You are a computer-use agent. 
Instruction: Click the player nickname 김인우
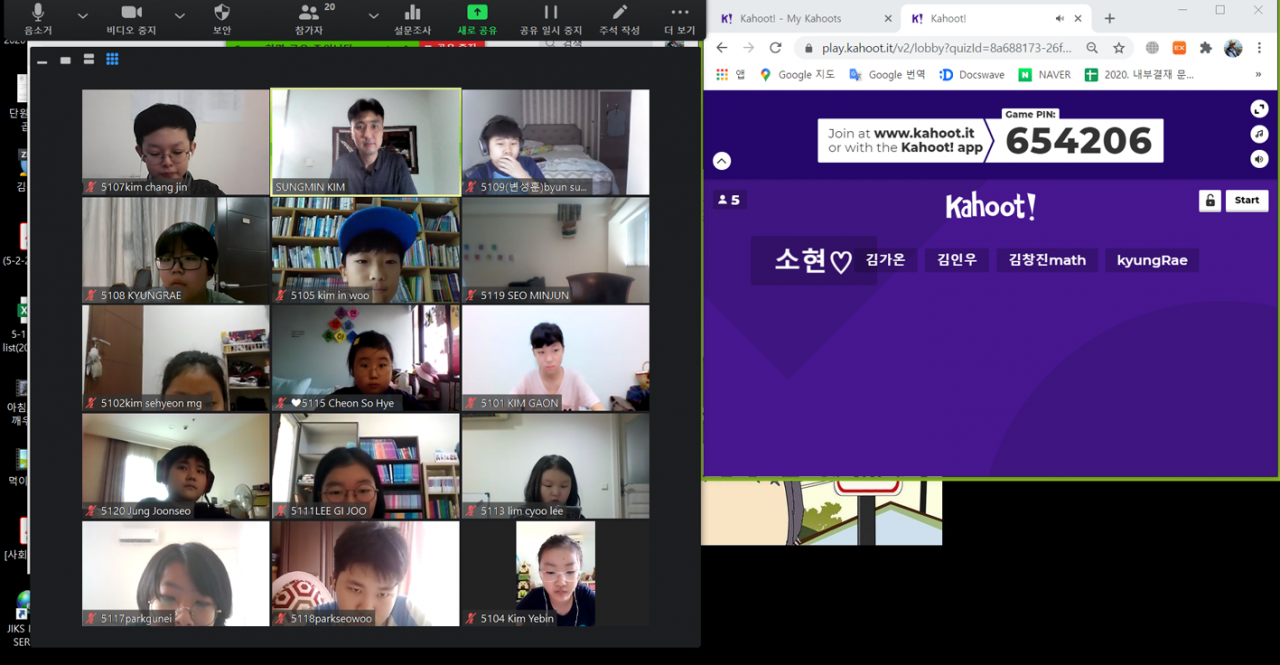tap(957, 260)
